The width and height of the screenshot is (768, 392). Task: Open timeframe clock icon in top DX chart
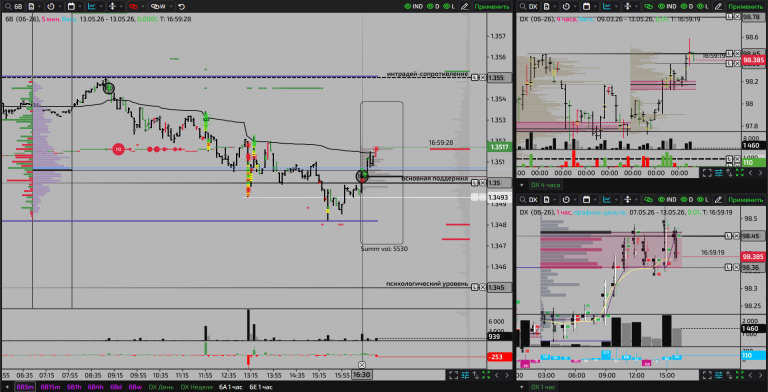[566, 6]
